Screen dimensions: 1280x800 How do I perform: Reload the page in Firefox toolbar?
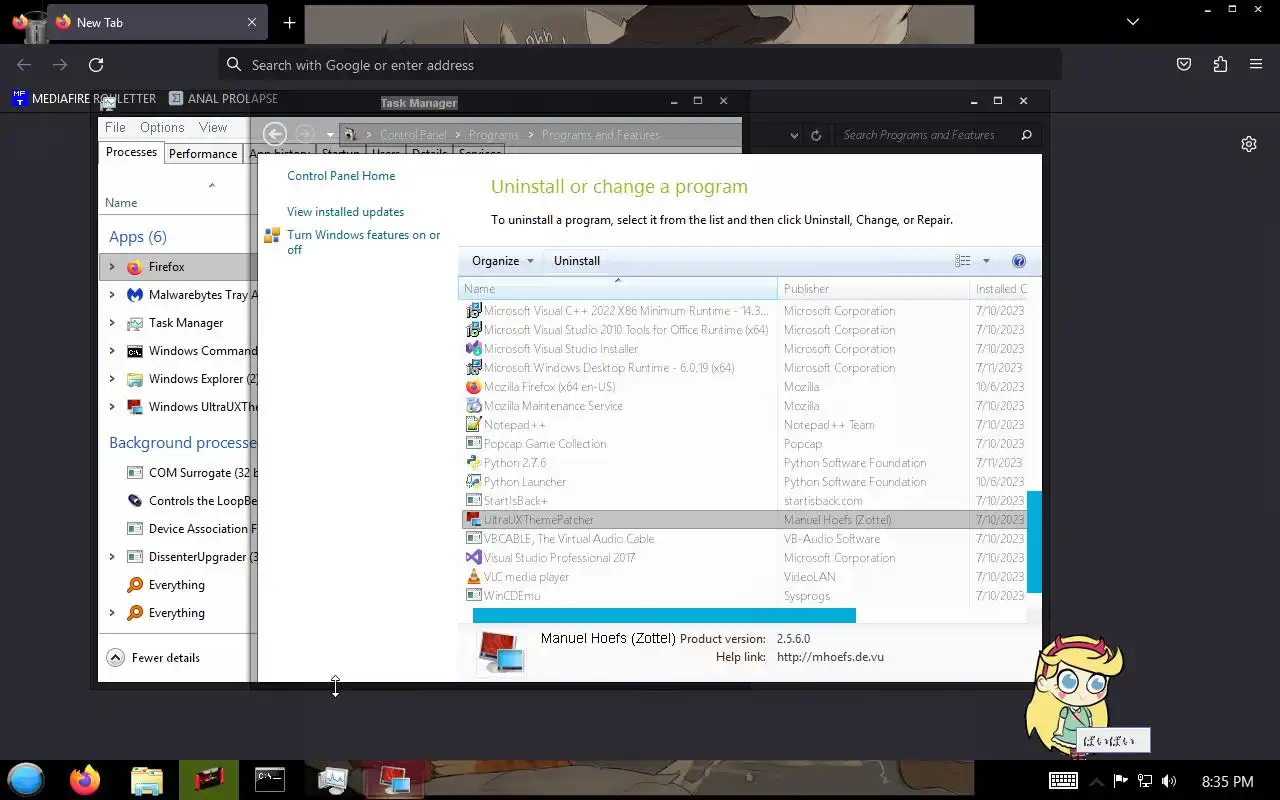point(96,65)
